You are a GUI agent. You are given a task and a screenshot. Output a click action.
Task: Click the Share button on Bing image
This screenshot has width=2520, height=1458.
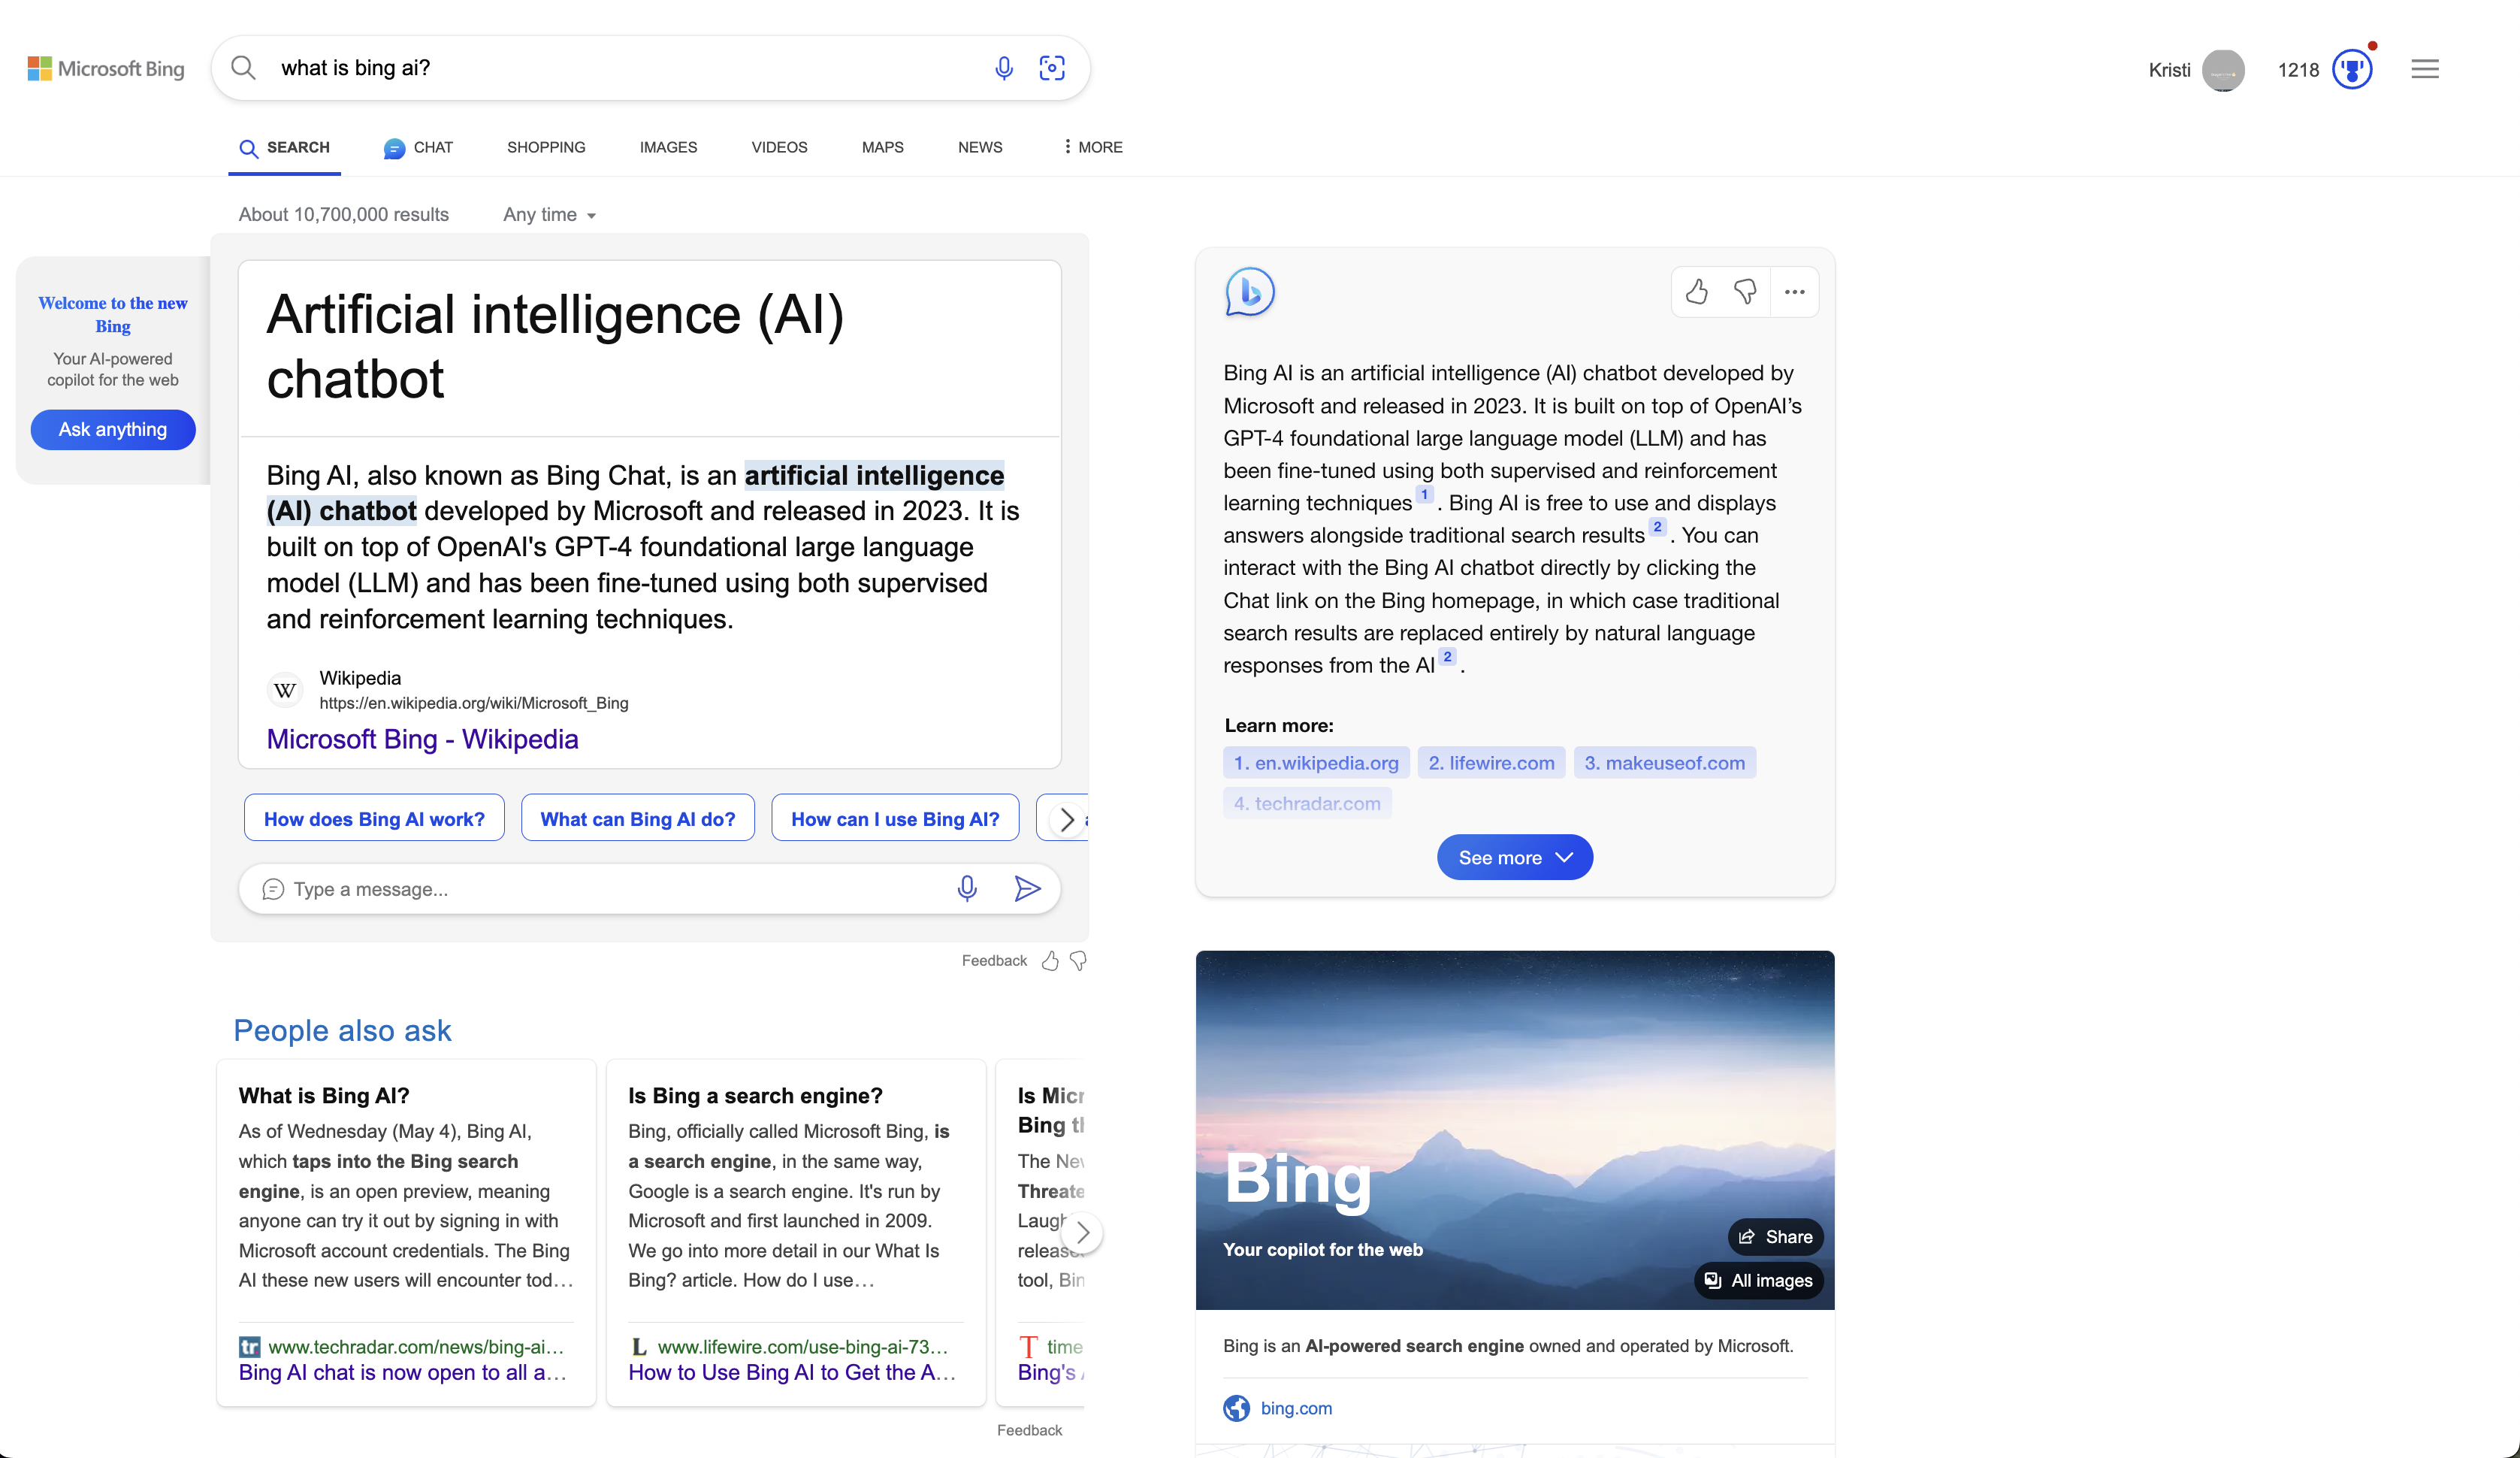point(1774,1236)
